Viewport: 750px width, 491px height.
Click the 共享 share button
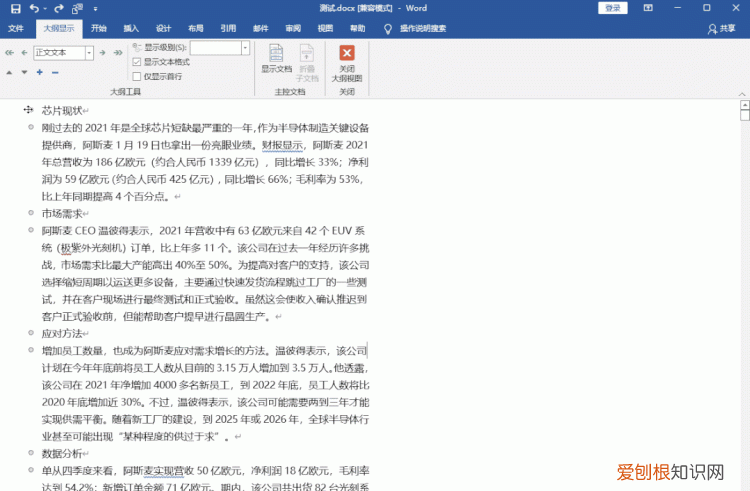click(x=722, y=29)
